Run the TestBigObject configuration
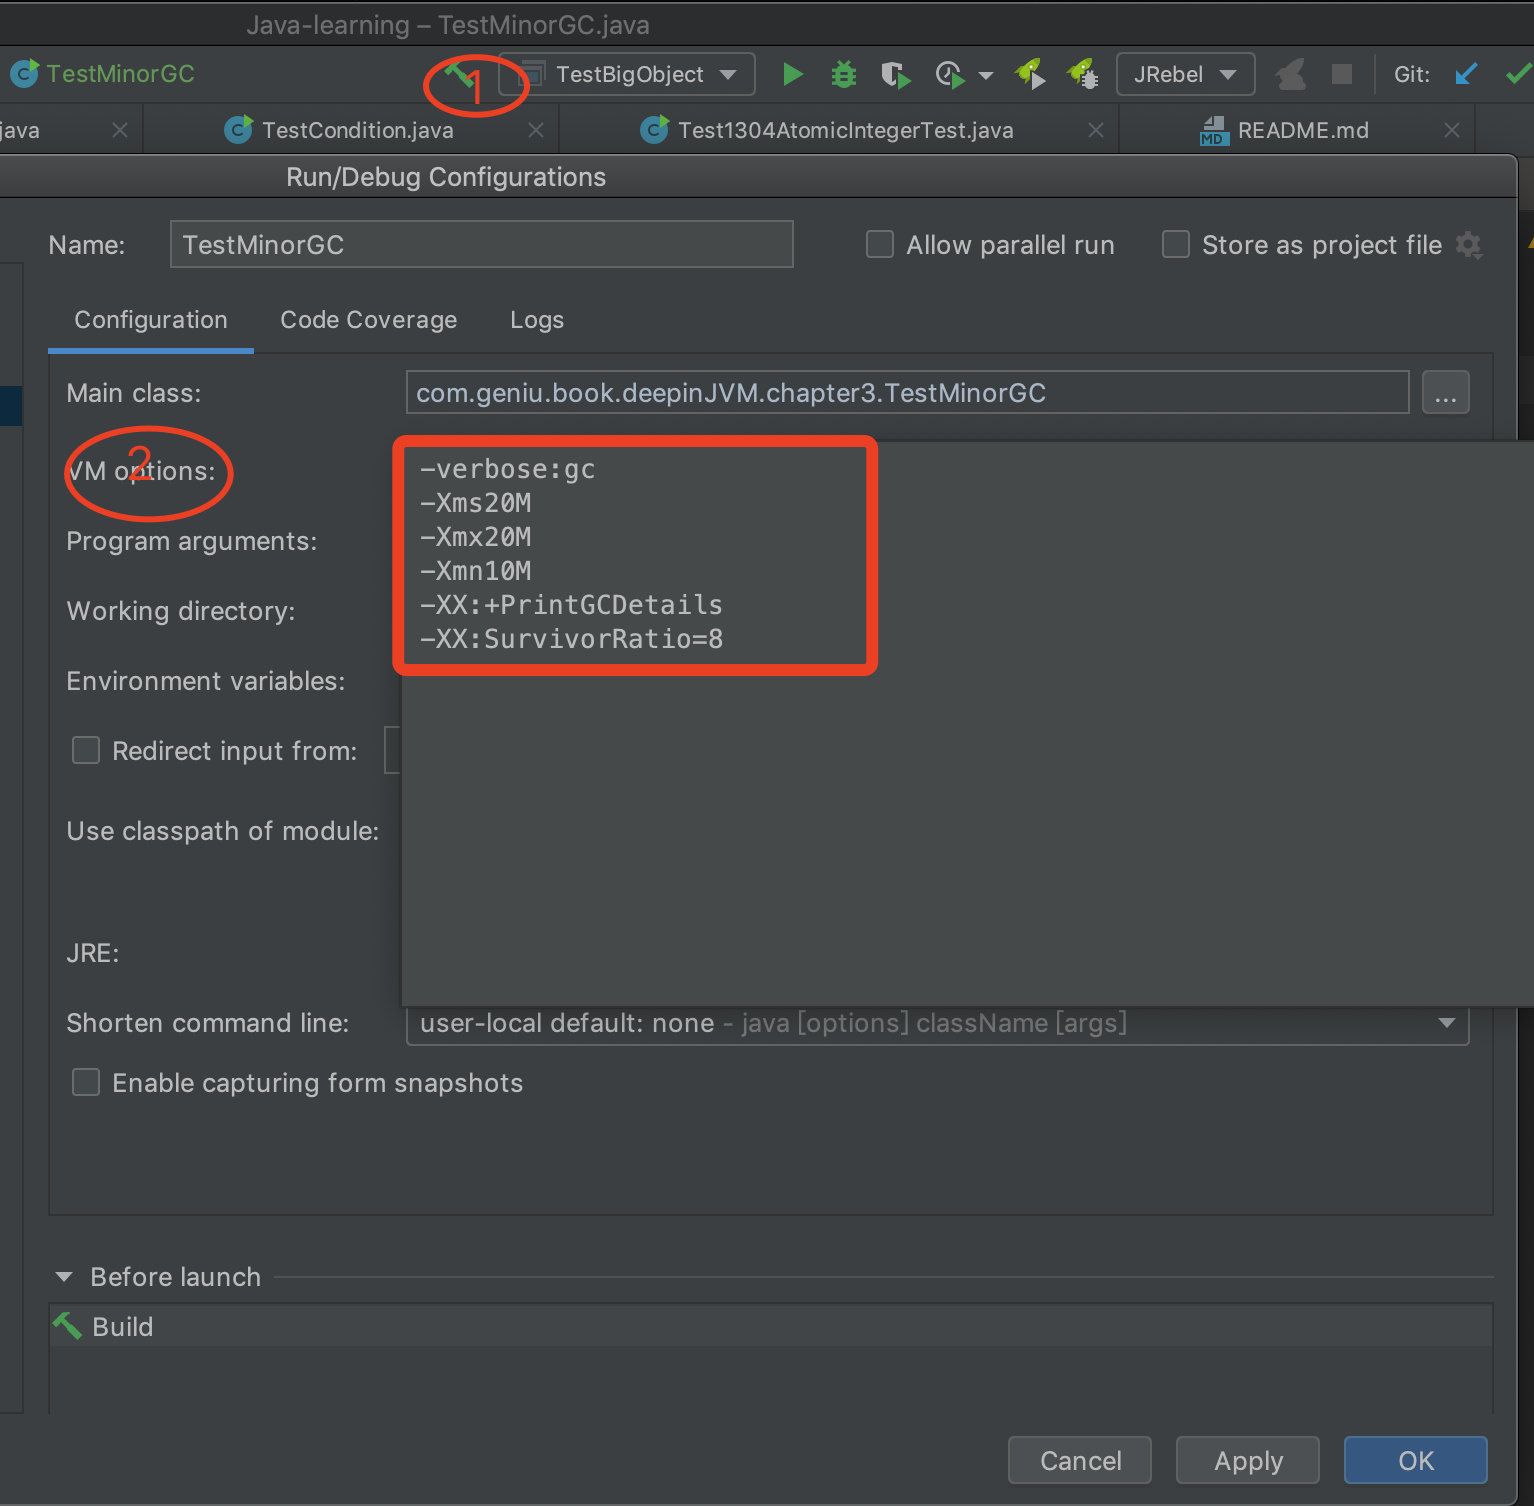Viewport: 1534px width, 1506px height. (x=793, y=74)
